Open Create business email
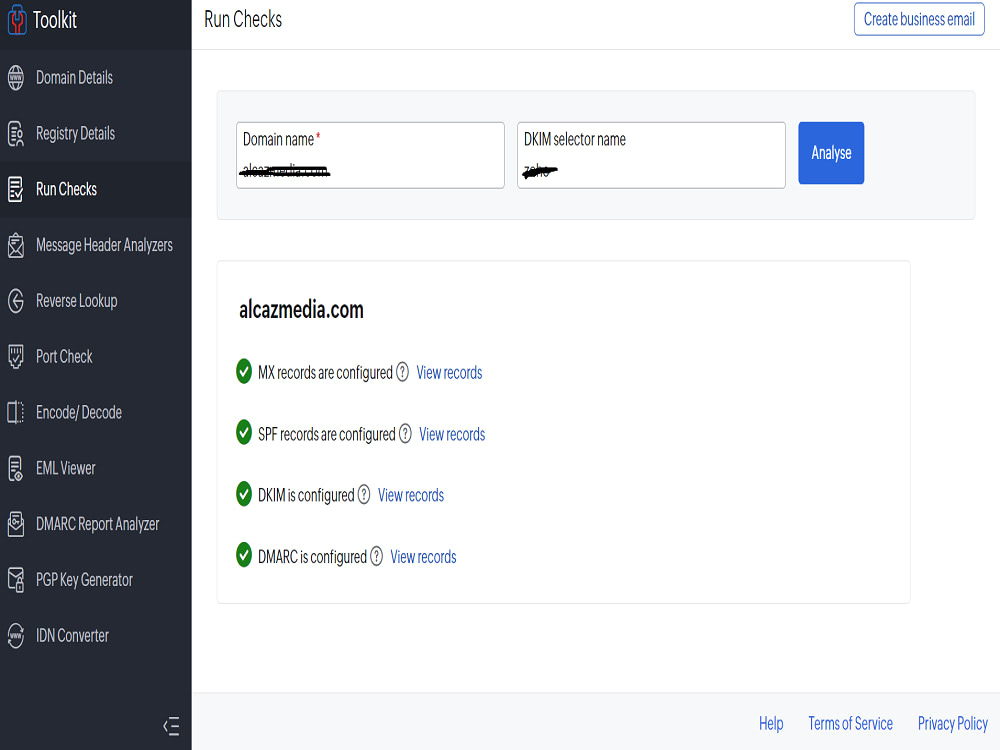Viewport: 1000px width, 750px height. click(918, 19)
